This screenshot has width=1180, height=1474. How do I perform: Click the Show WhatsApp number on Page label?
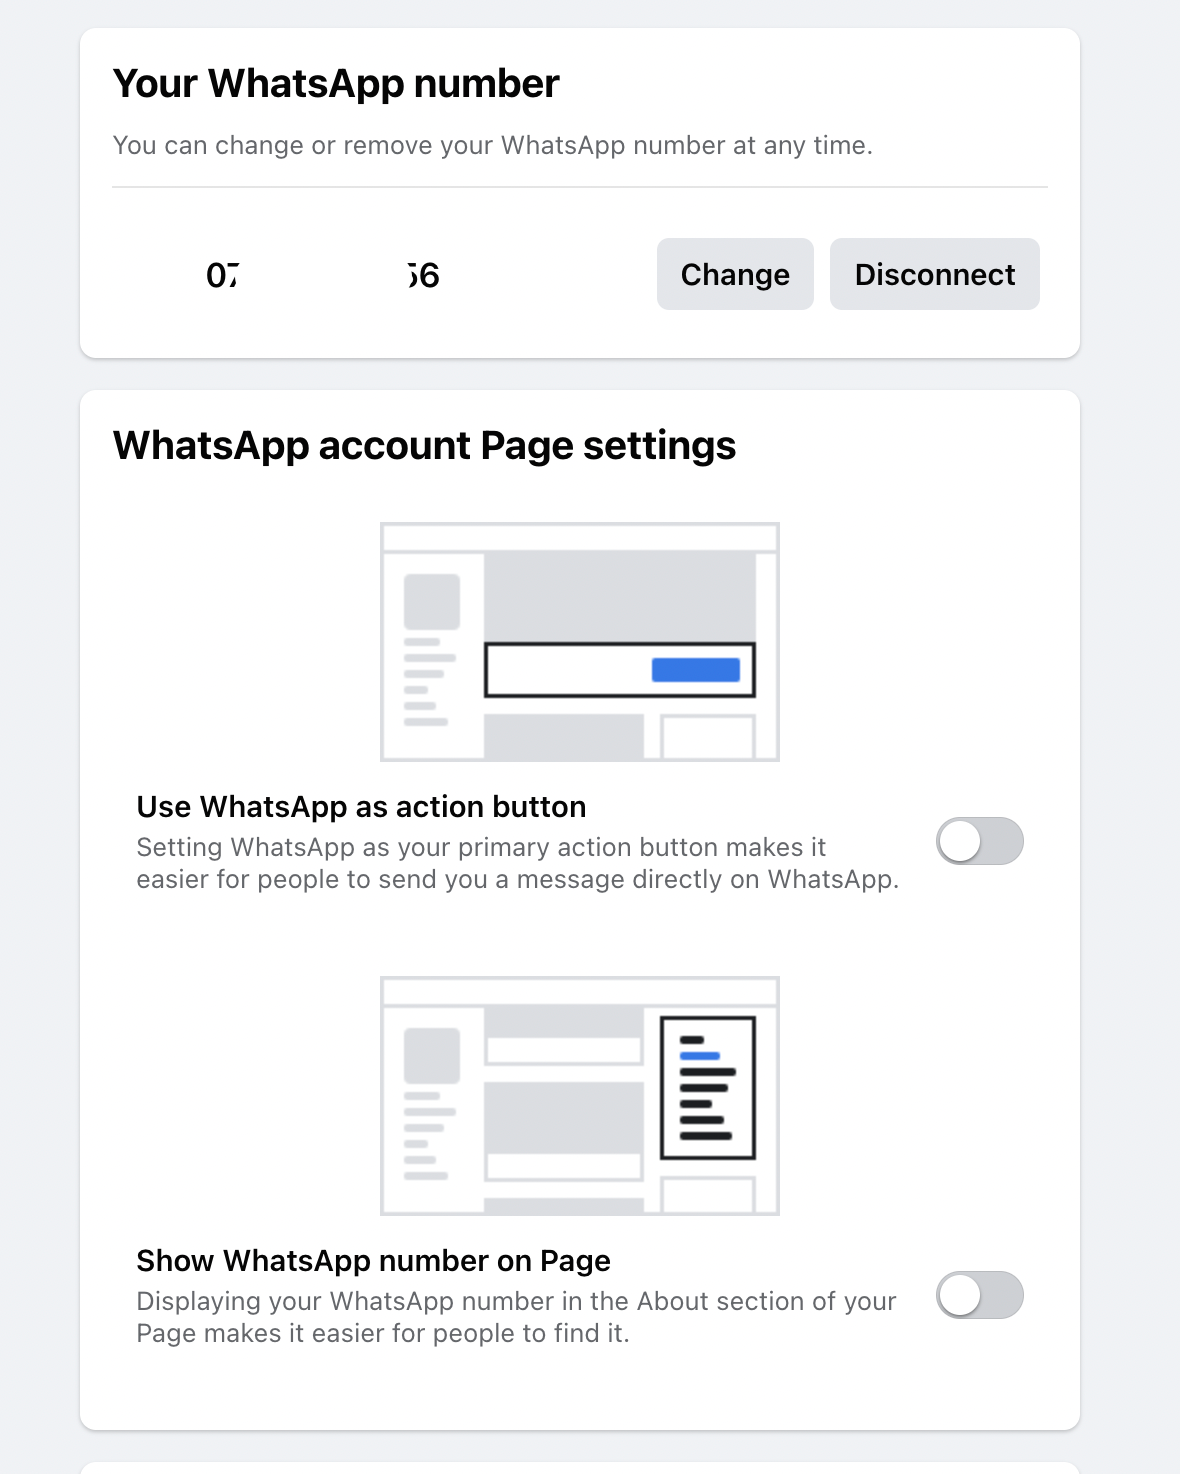click(x=373, y=1261)
